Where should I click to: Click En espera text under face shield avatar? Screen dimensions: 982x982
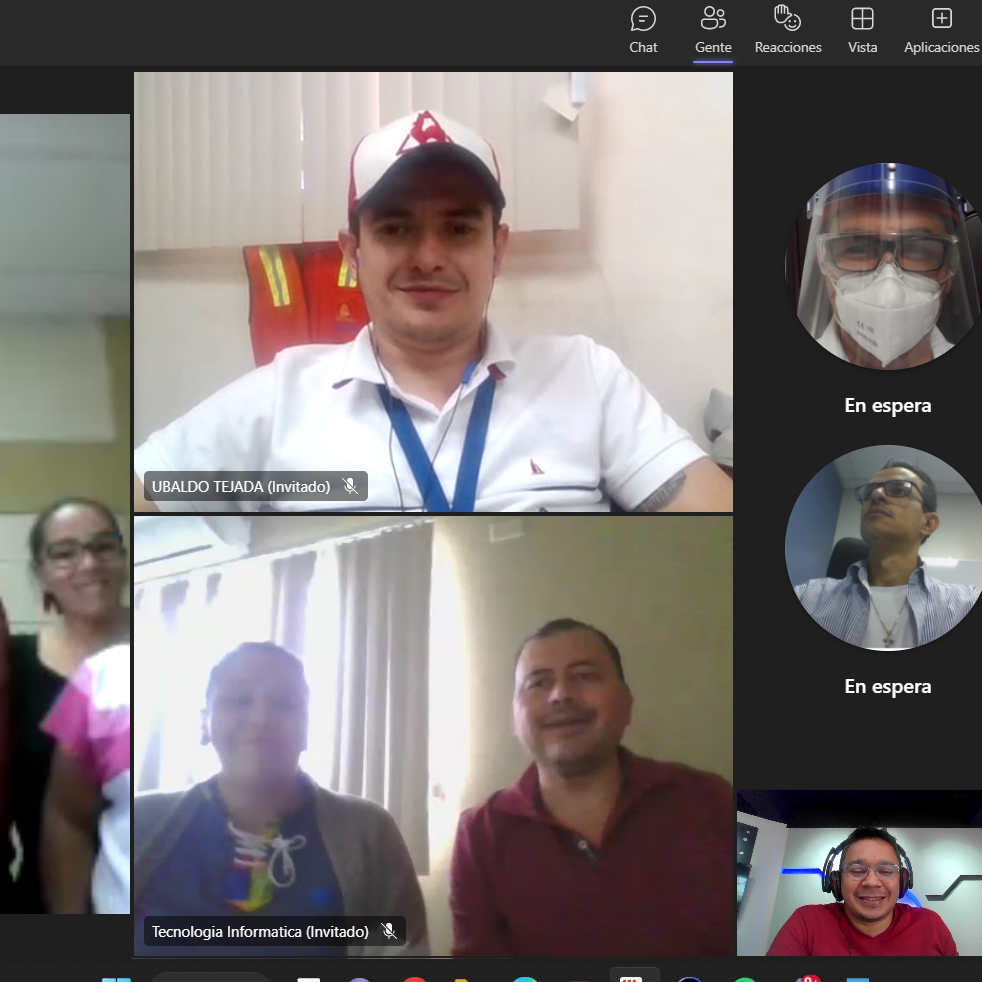(887, 405)
